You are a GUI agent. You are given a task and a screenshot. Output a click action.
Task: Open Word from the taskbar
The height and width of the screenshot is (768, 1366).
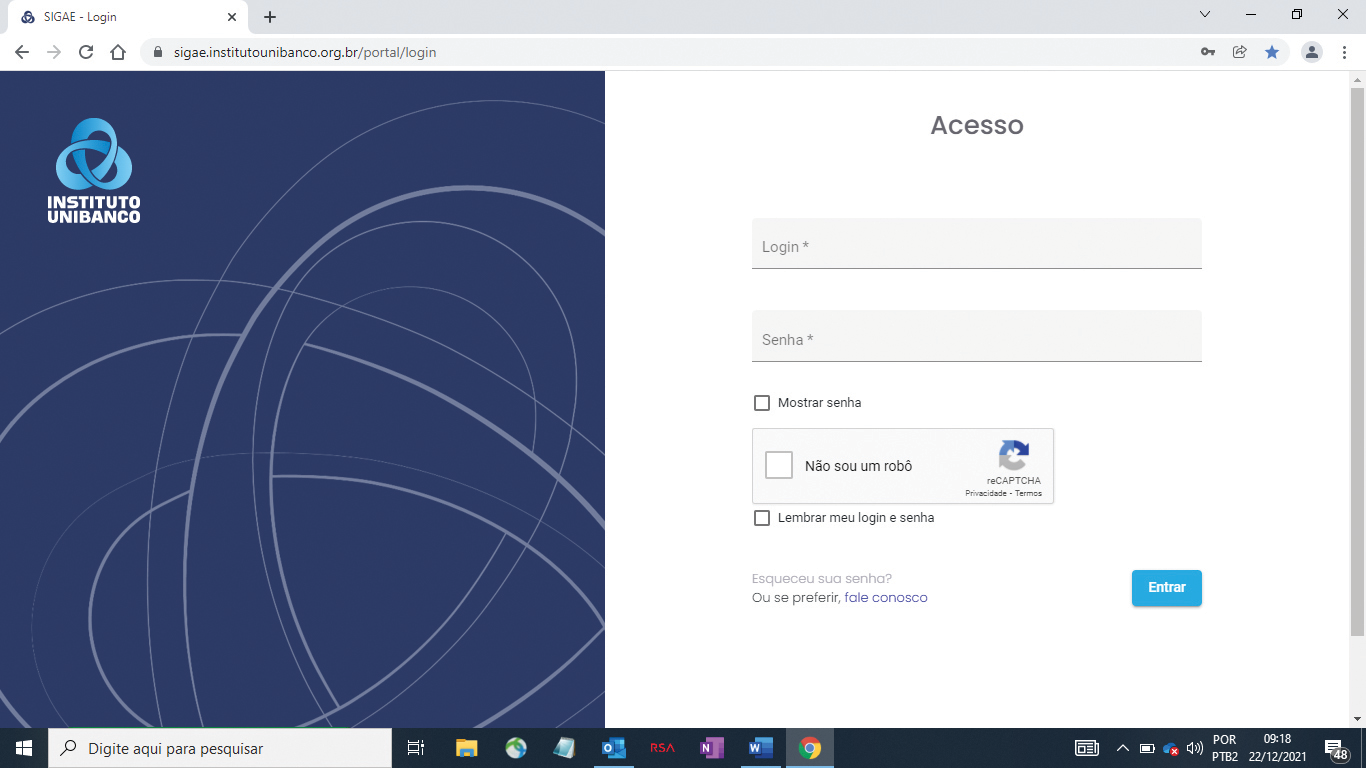(761, 748)
